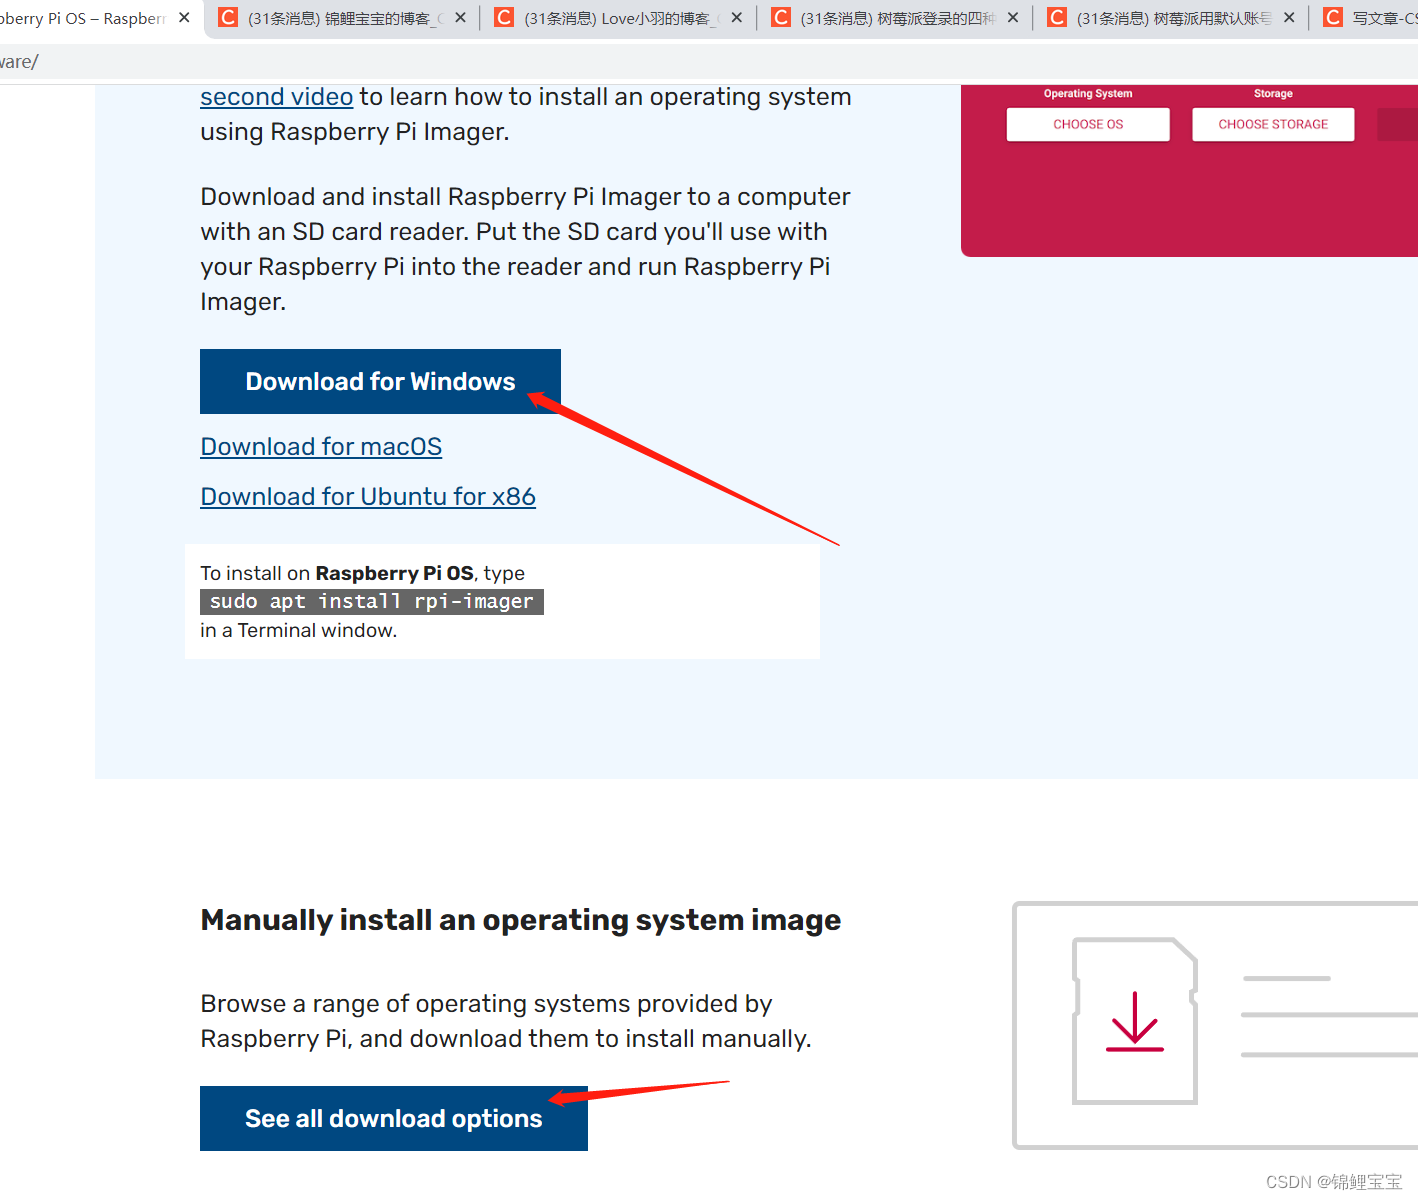This screenshot has height=1200, width=1418.
Task: Click CSDN favicon on 树莓派登录的四种 tab
Action: (781, 17)
